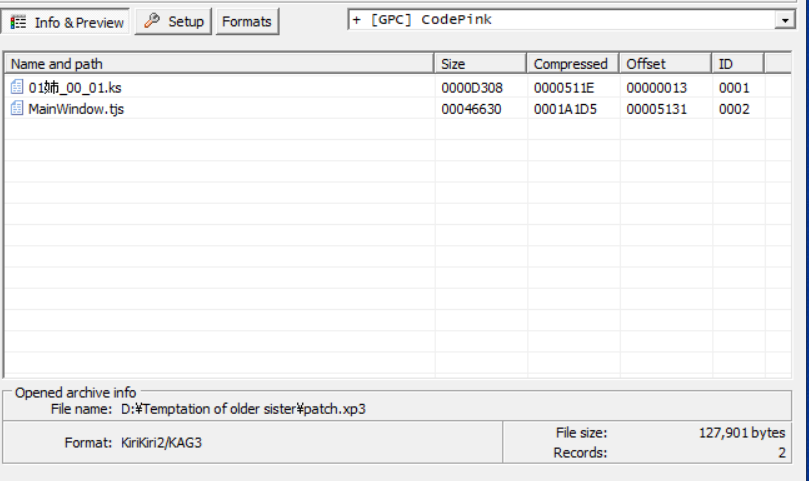This screenshot has height=481, width=809.
Task: Sort by Name and path column header
Action: click(219, 63)
